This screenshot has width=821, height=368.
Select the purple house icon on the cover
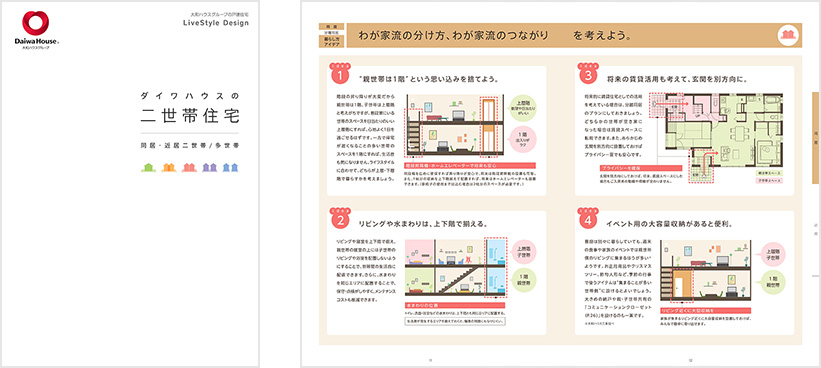tap(209, 168)
